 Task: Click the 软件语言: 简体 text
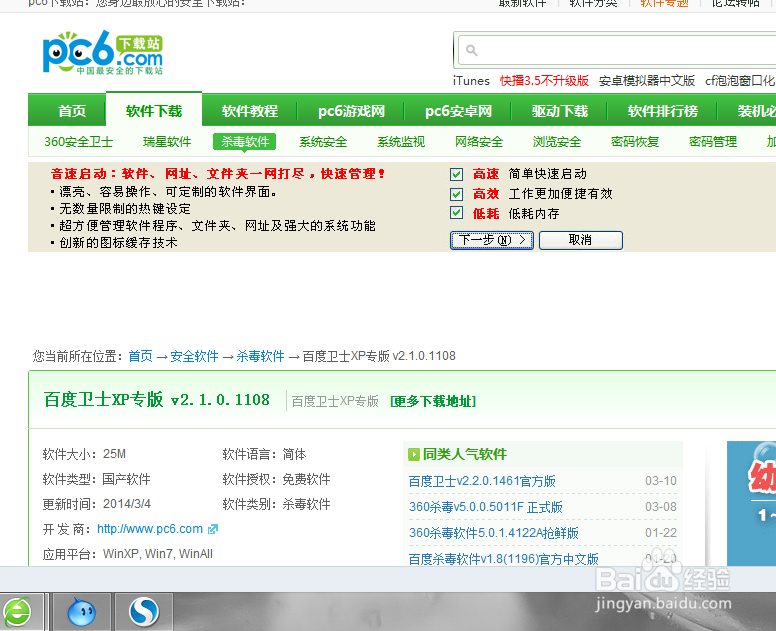264,454
